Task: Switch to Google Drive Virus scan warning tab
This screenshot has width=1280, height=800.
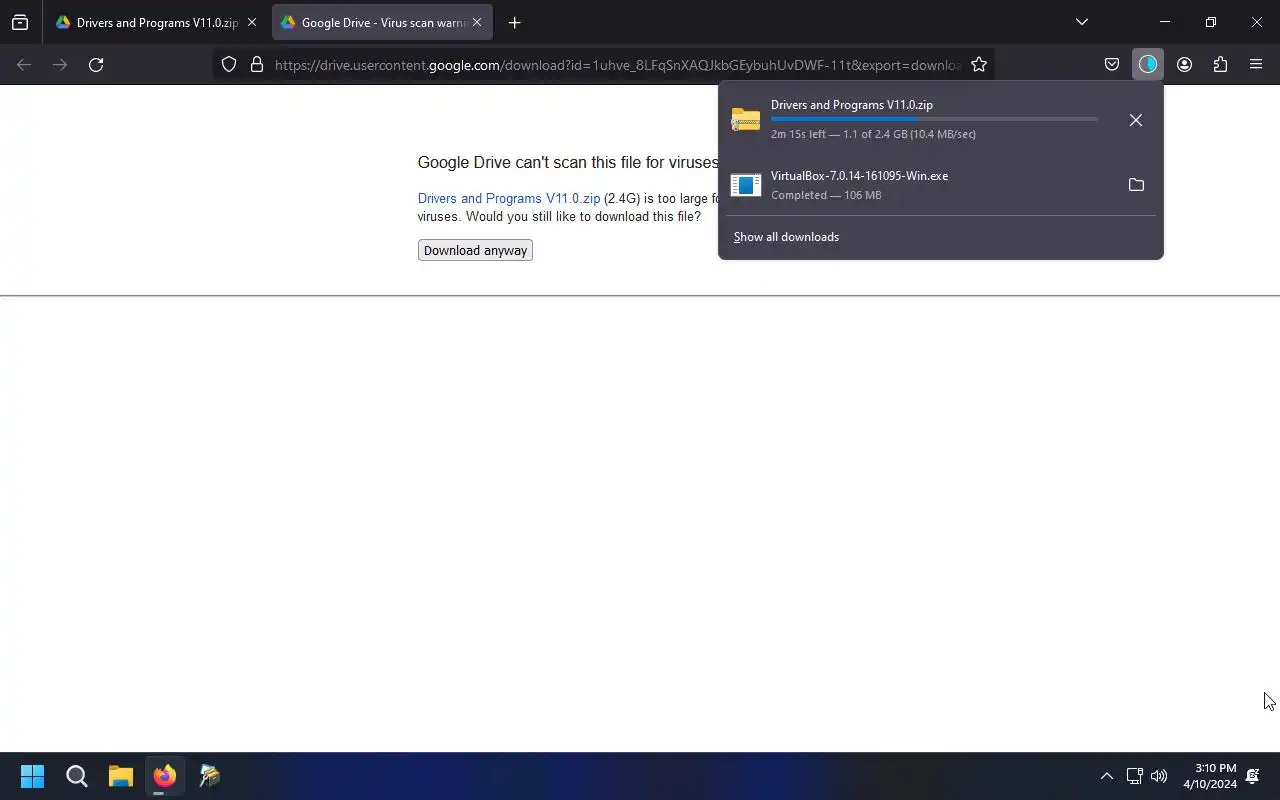Action: tap(382, 22)
